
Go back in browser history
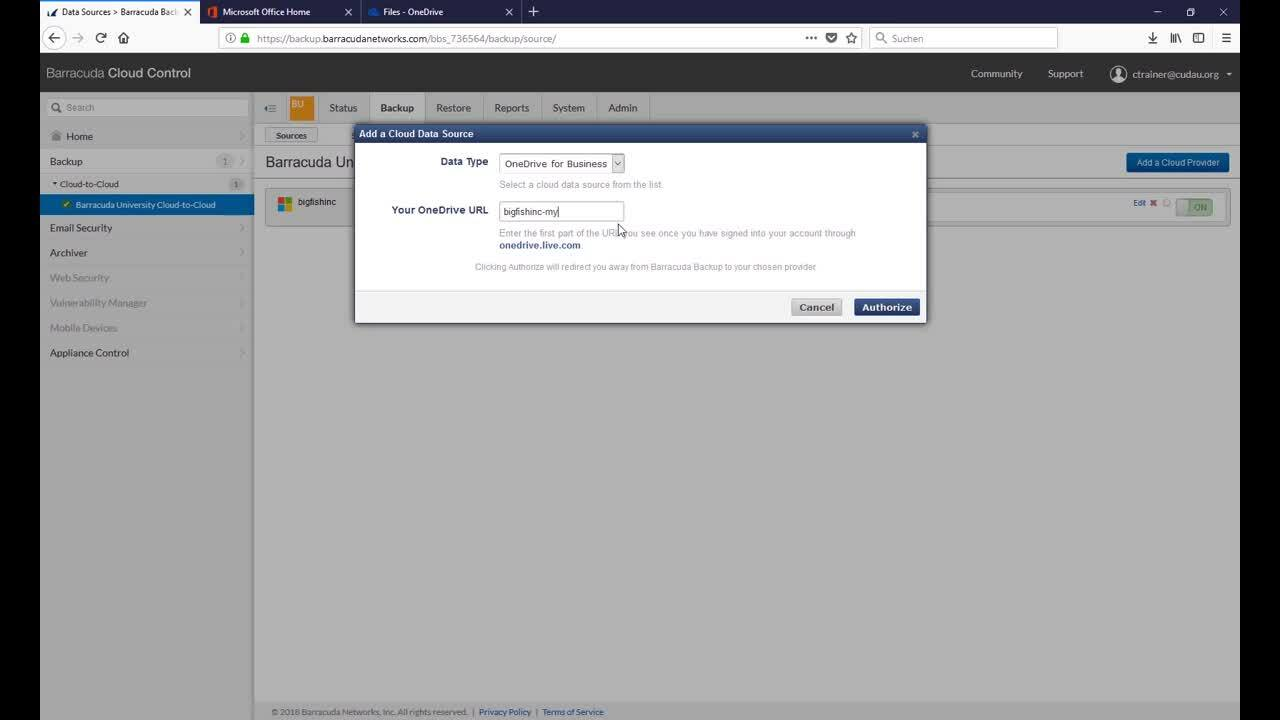pyautogui.click(x=54, y=38)
